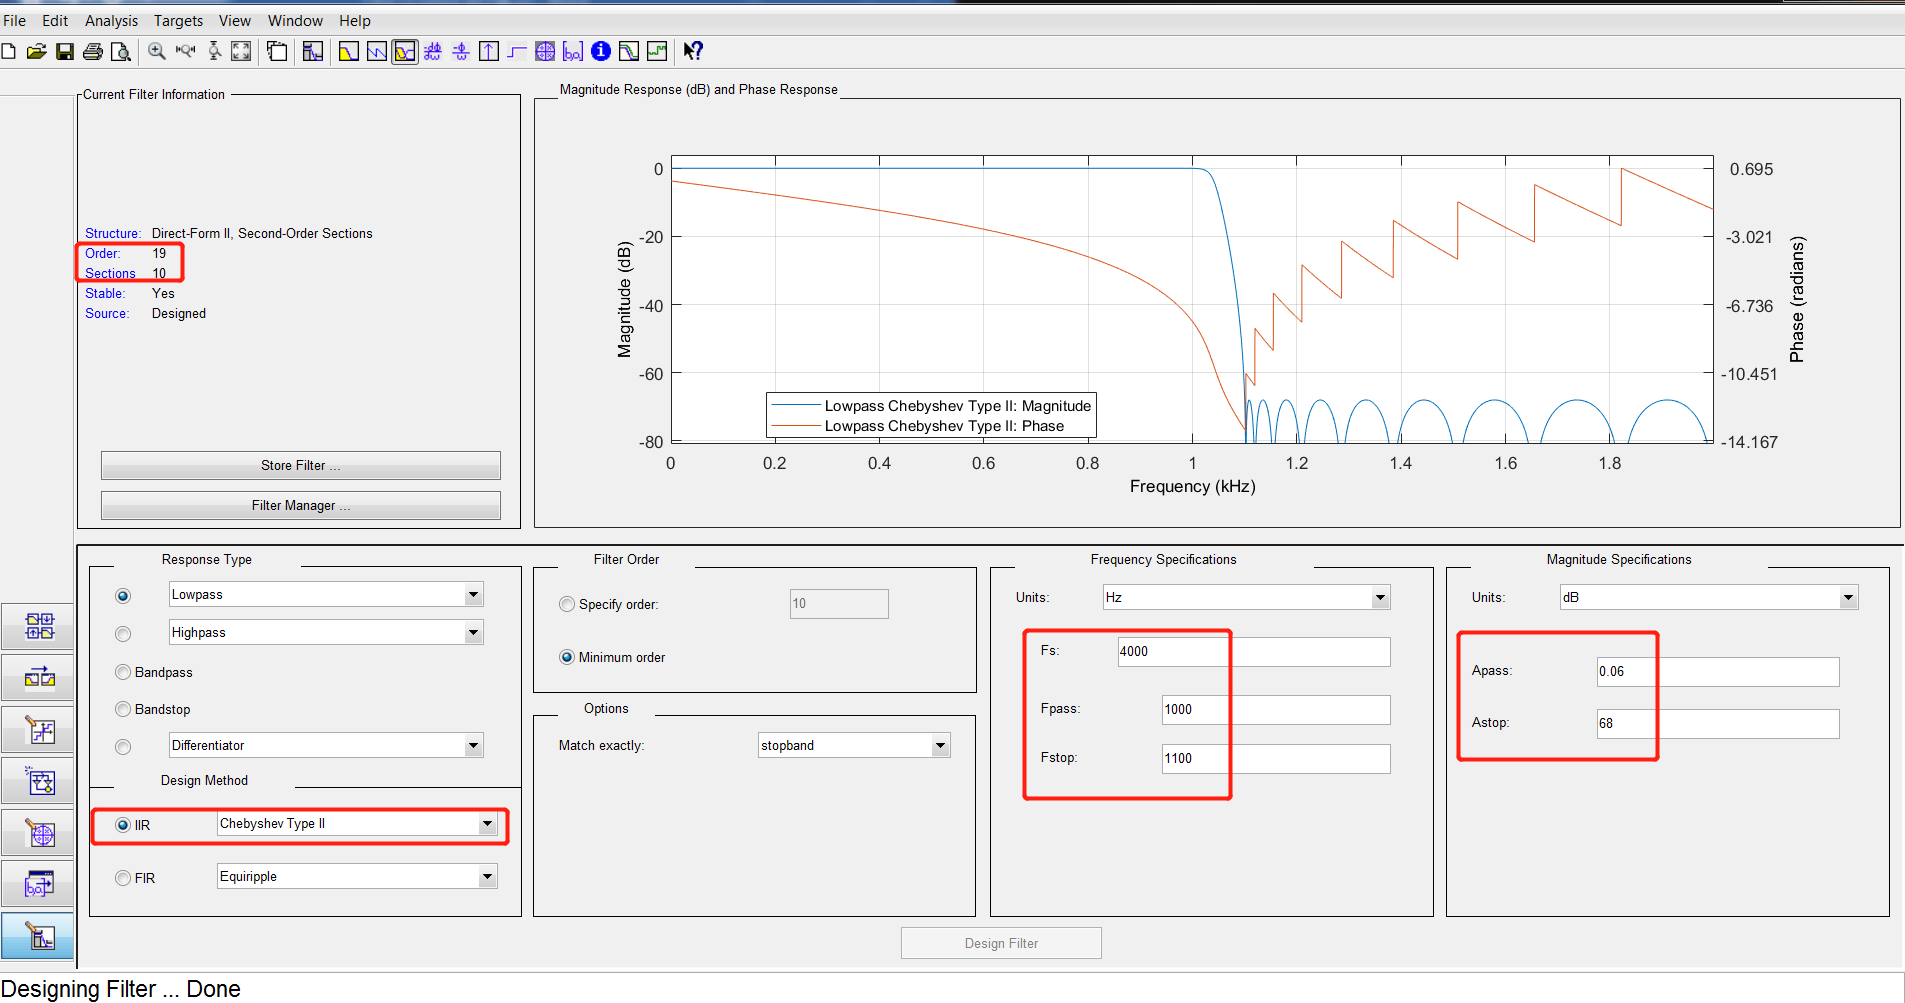Select the Highpass response type radio button
The width and height of the screenshot is (1905, 1003).
[123, 634]
